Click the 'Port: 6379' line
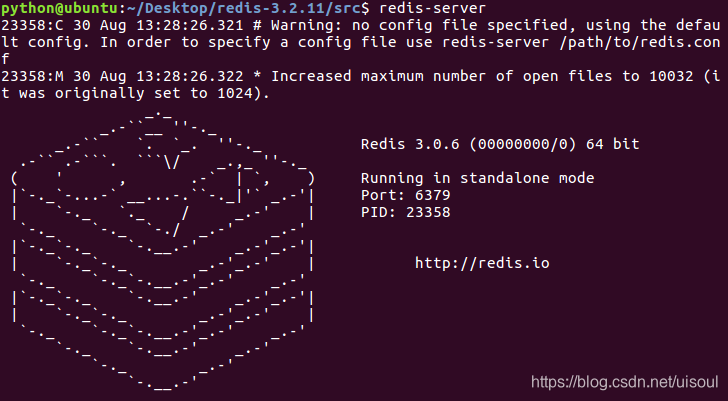The width and height of the screenshot is (728, 401). tap(405, 195)
